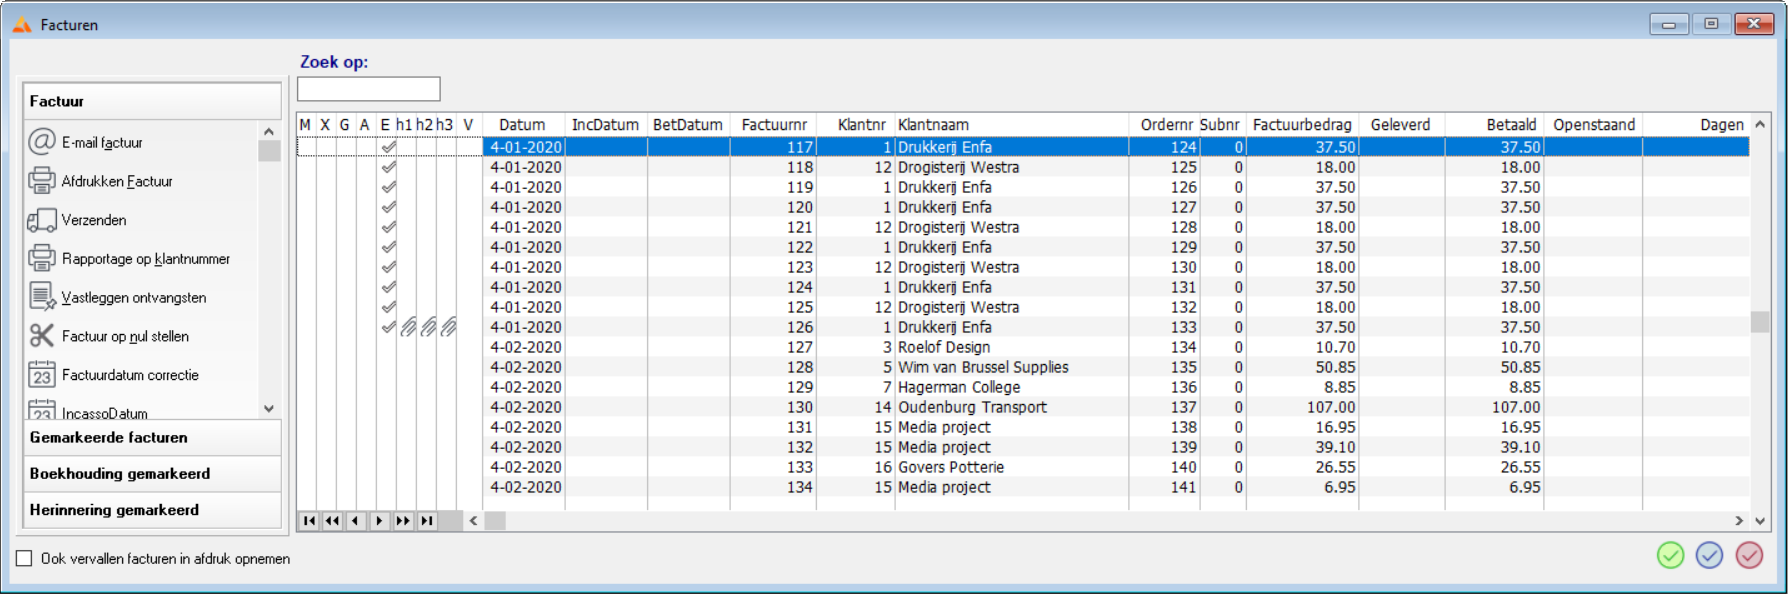Screen dimensions: 1788x594
Task: Open Rapportage op klantnummer
Action: click(145, 259)
